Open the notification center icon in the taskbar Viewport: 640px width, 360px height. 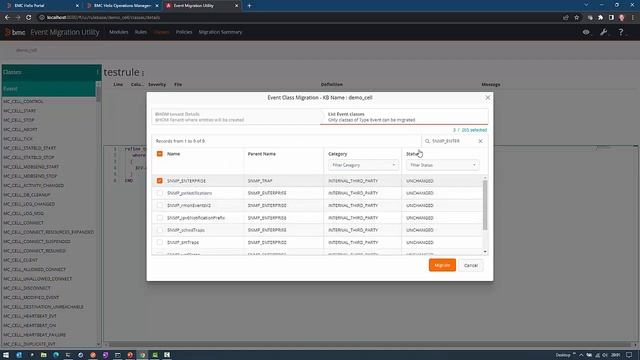coord(629,355)
